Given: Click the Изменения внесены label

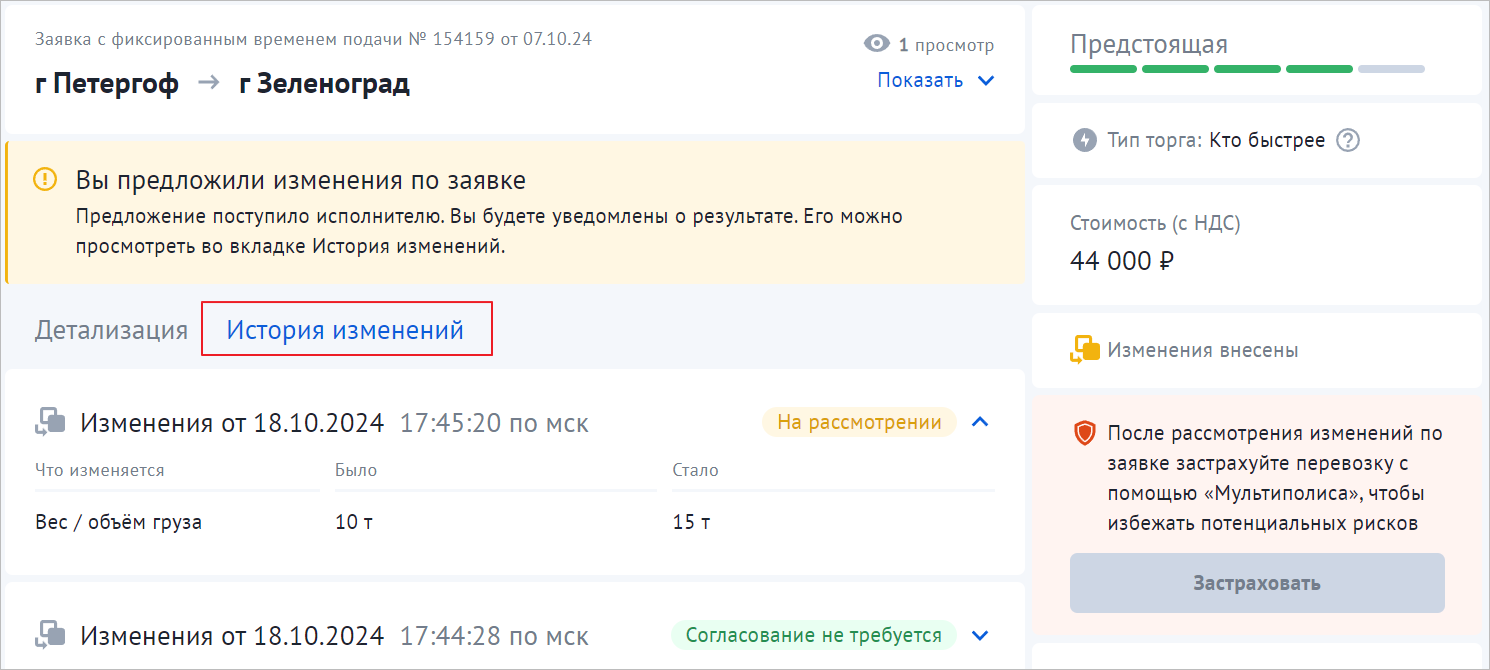Looking at the screenshot, I should pyautogui.click(x=1203, y=350).
